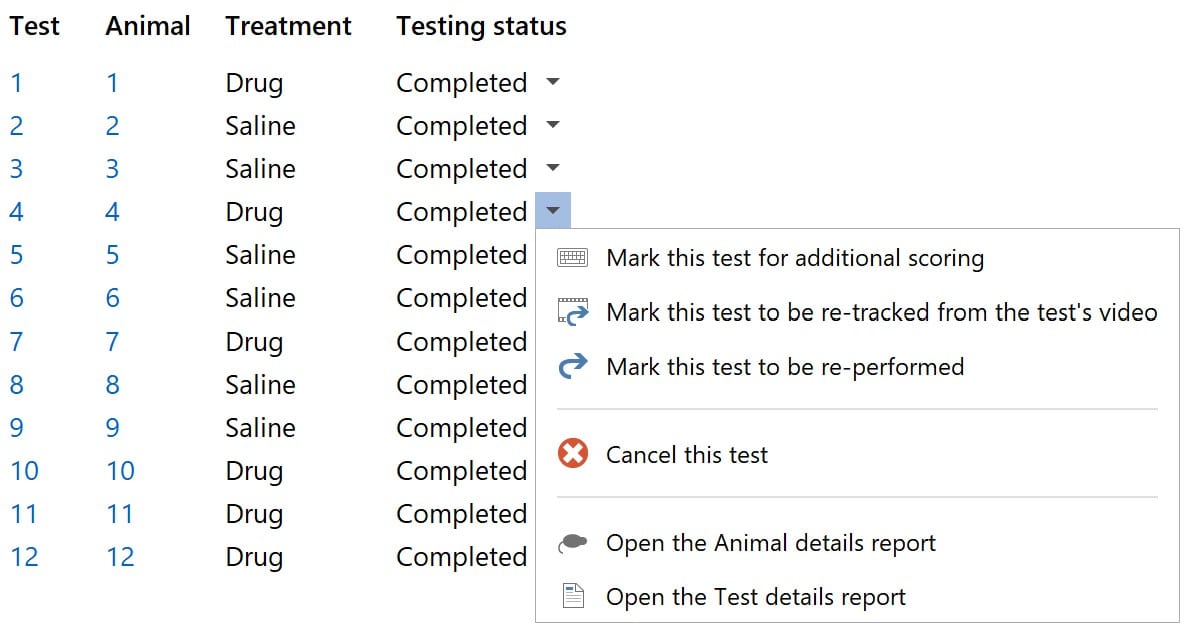This screenshot has width=1188, height=638.
Task: Choose Mark this test to be re-performed
Action: pos(785,367)
